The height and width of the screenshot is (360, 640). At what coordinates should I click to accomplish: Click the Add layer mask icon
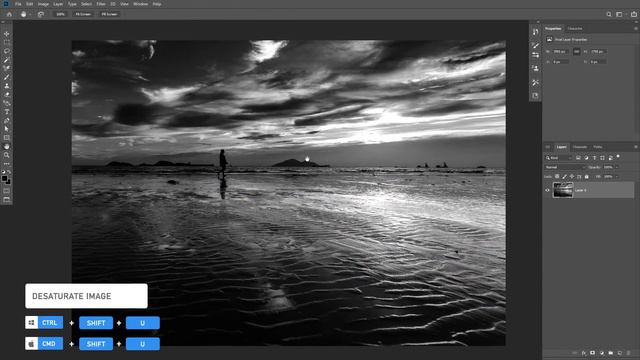click(593, 353)
